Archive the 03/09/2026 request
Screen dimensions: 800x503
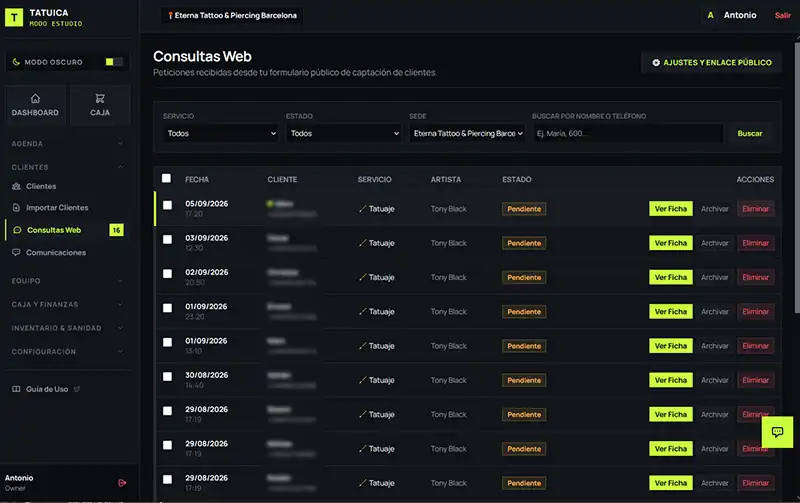tap(714, 243)
